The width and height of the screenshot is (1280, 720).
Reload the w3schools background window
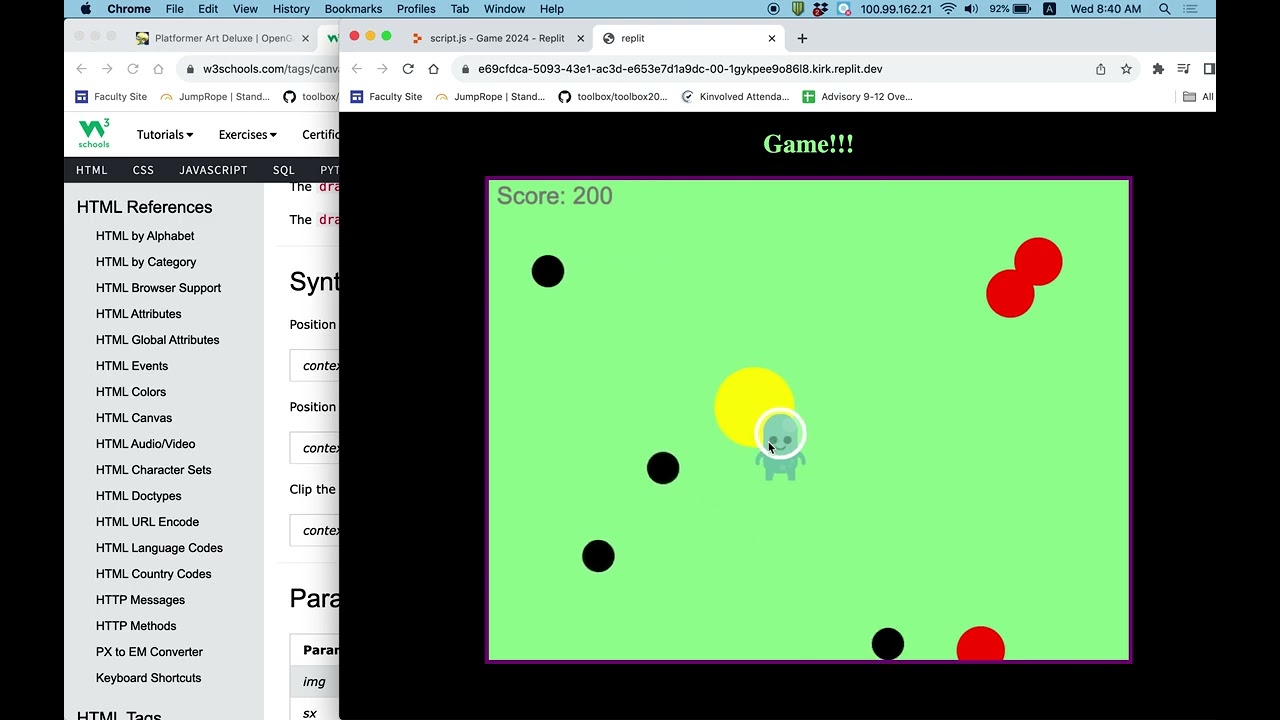[132, 69]
